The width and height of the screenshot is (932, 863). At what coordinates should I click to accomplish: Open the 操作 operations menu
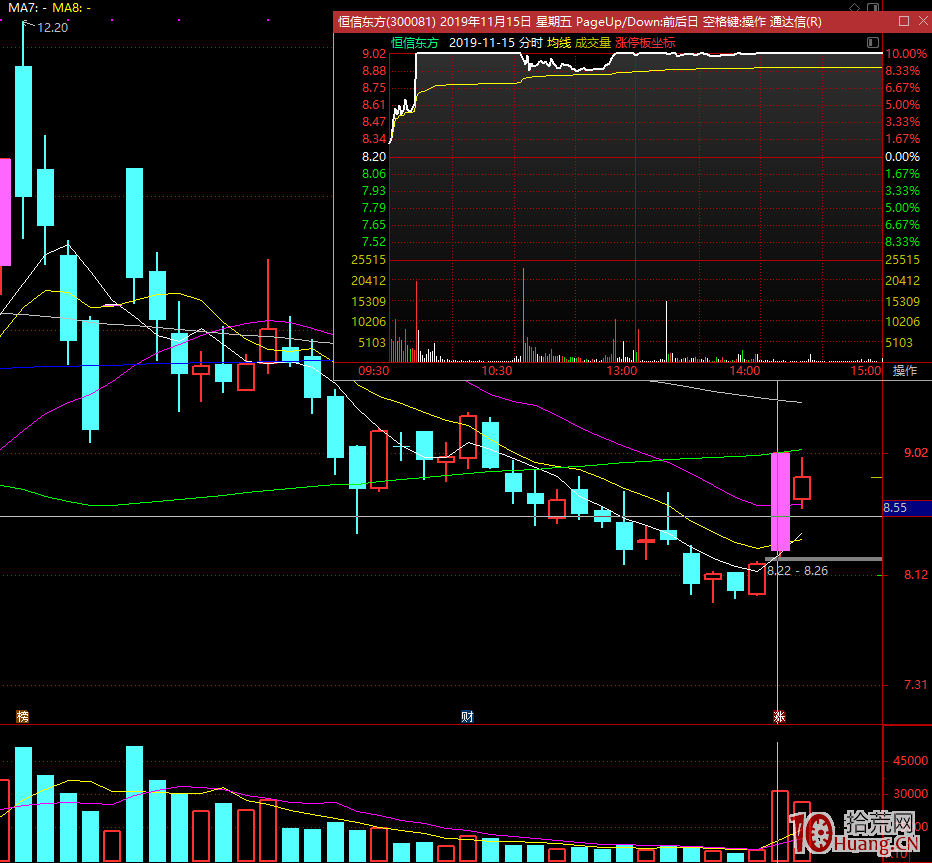pos(904,371)
